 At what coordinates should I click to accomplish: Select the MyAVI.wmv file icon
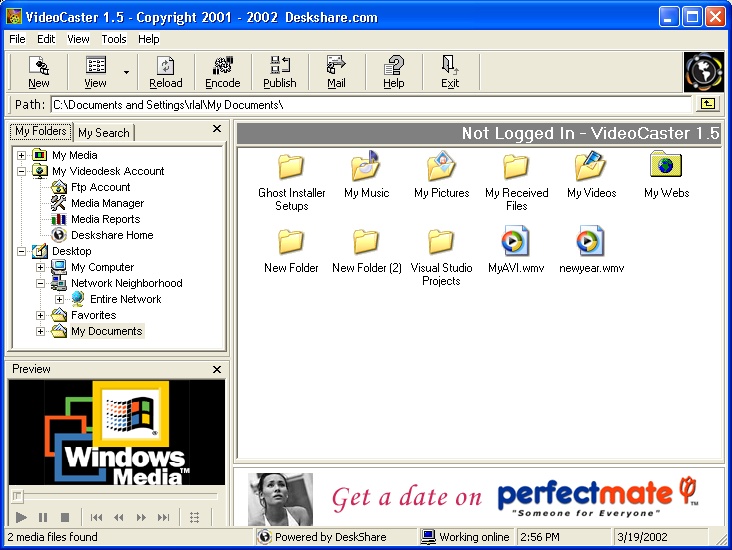coord(515,241)
